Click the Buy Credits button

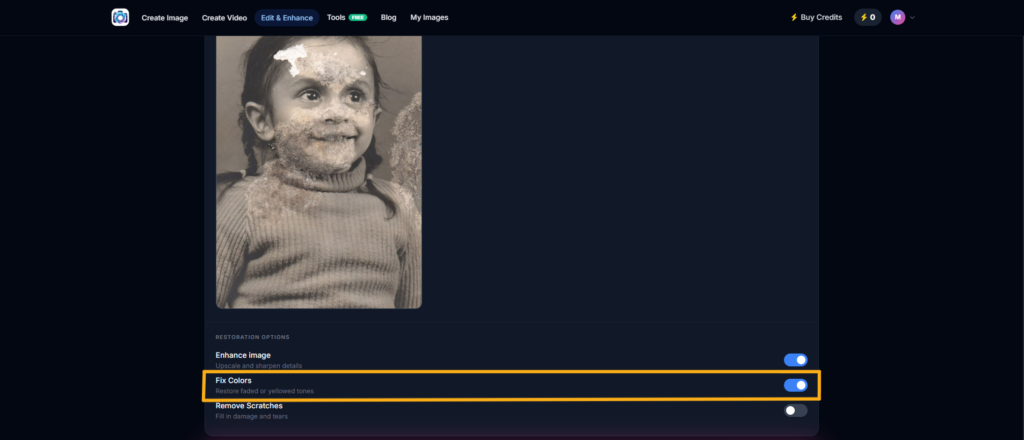point(816,18)
